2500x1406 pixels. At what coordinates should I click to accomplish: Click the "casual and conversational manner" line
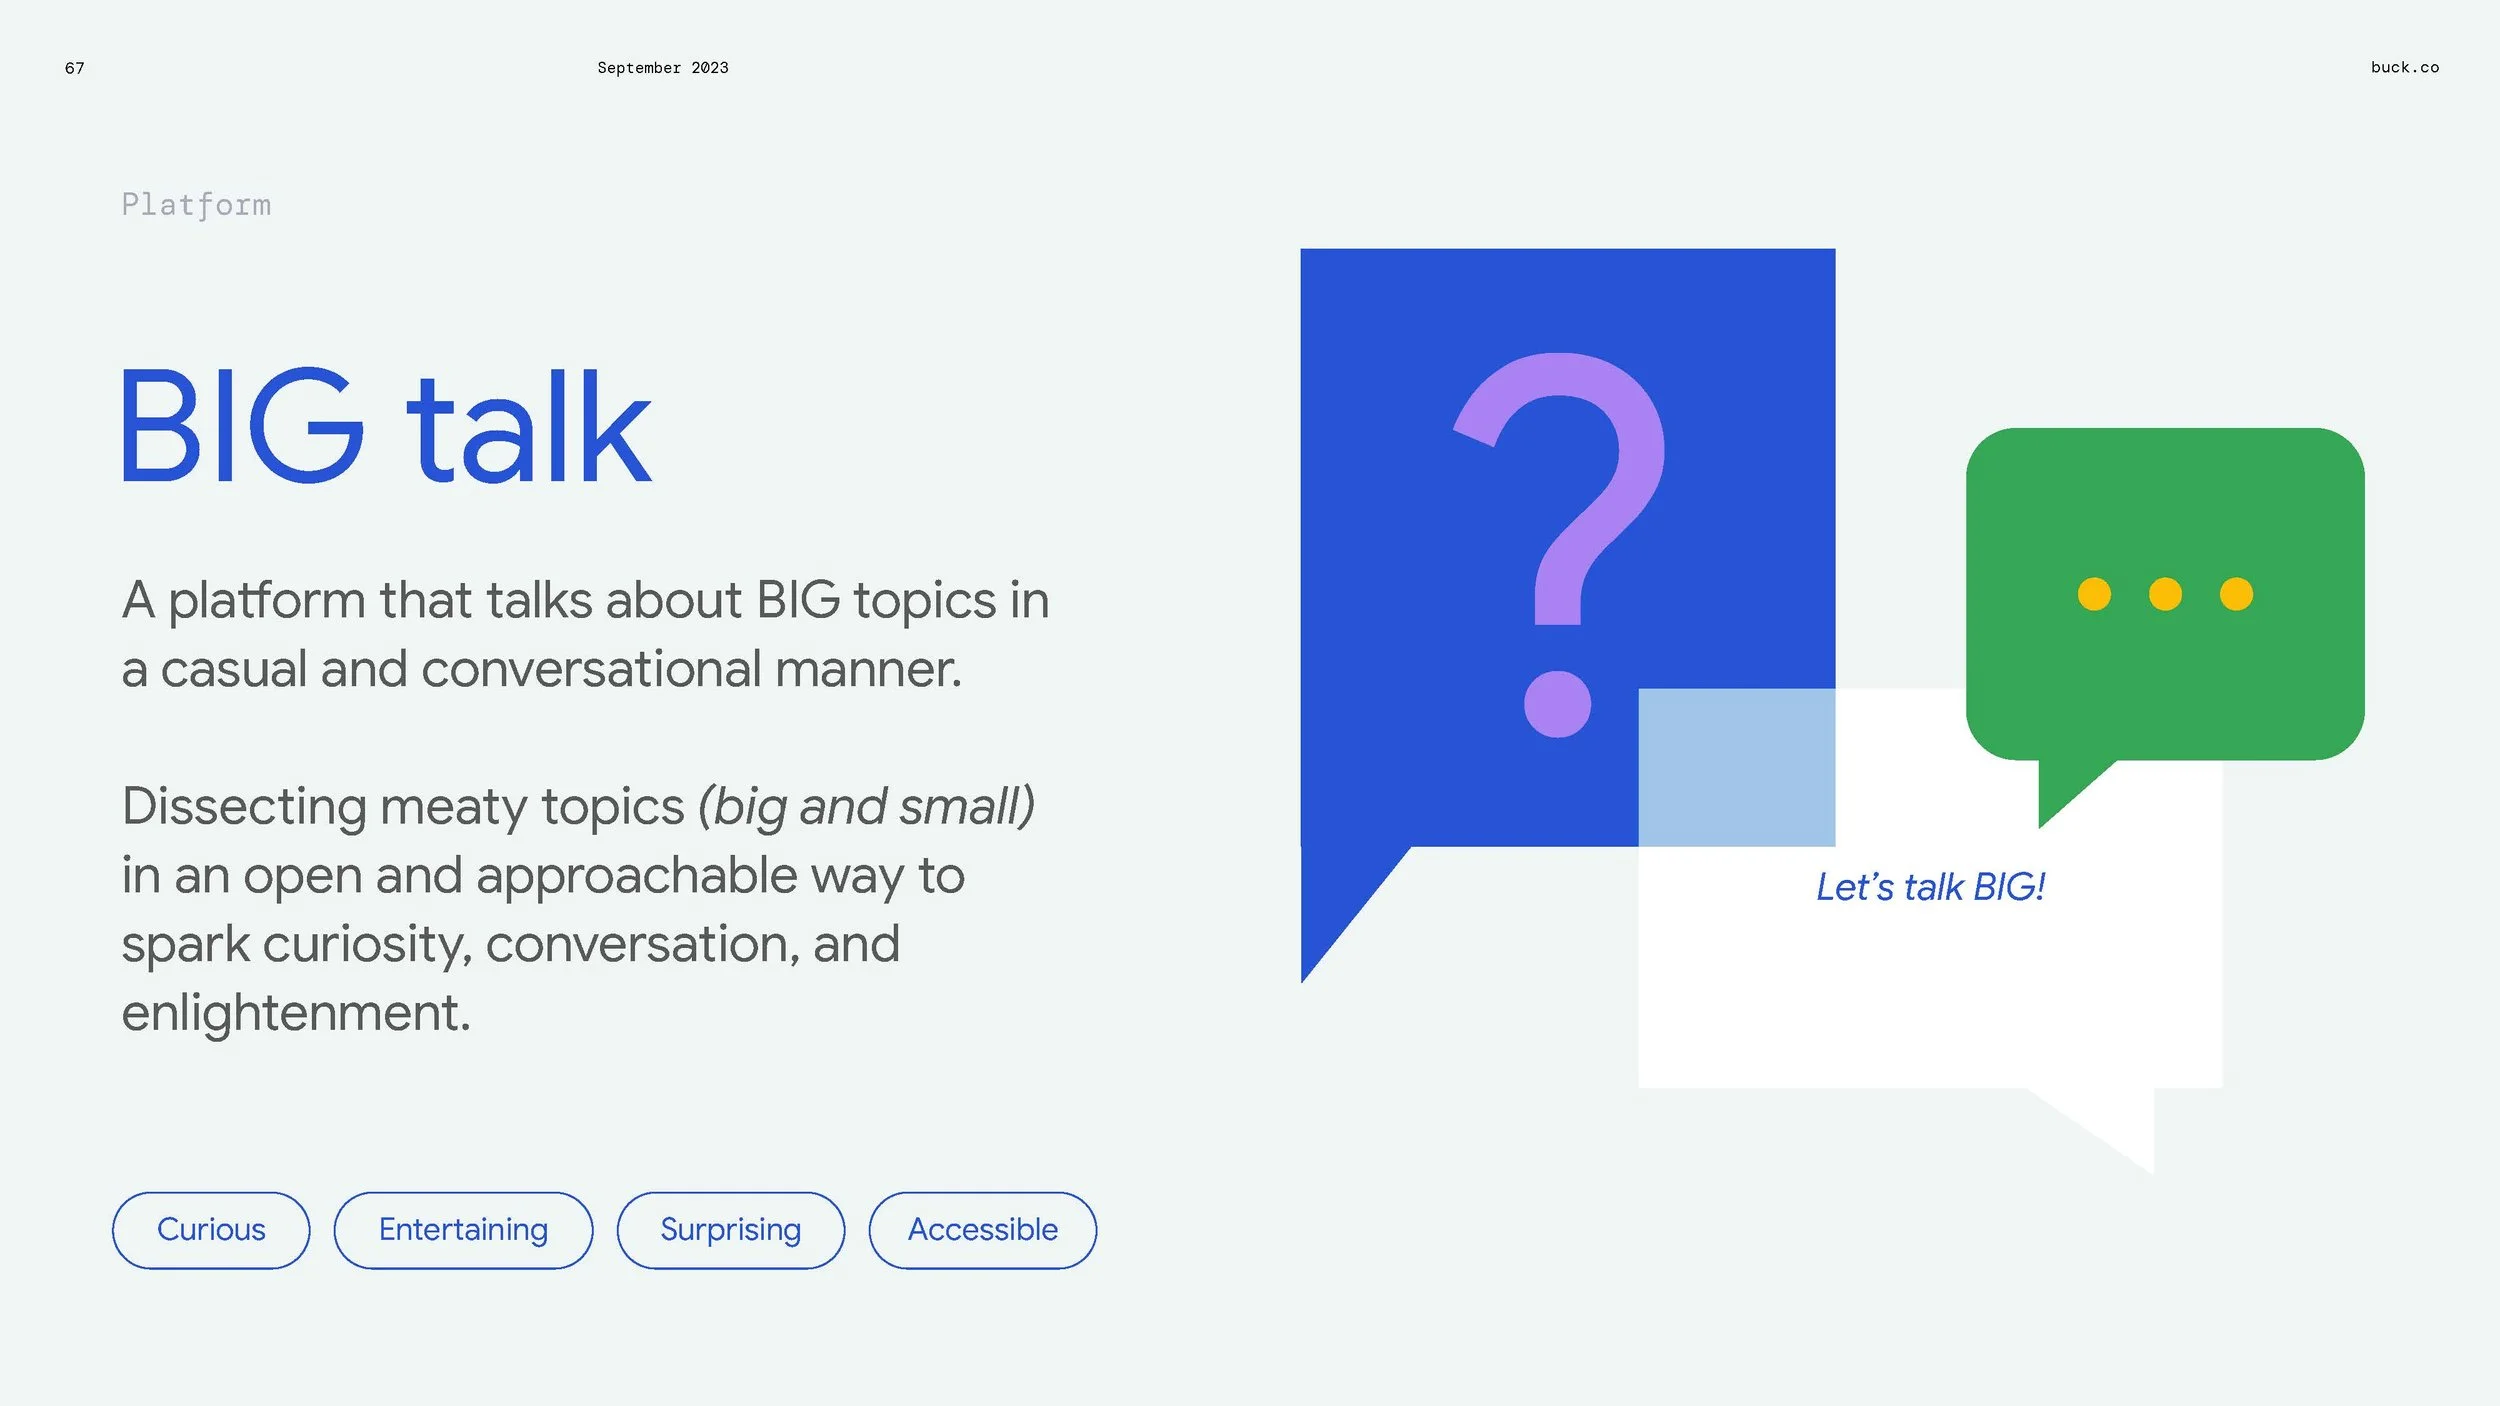541,669
